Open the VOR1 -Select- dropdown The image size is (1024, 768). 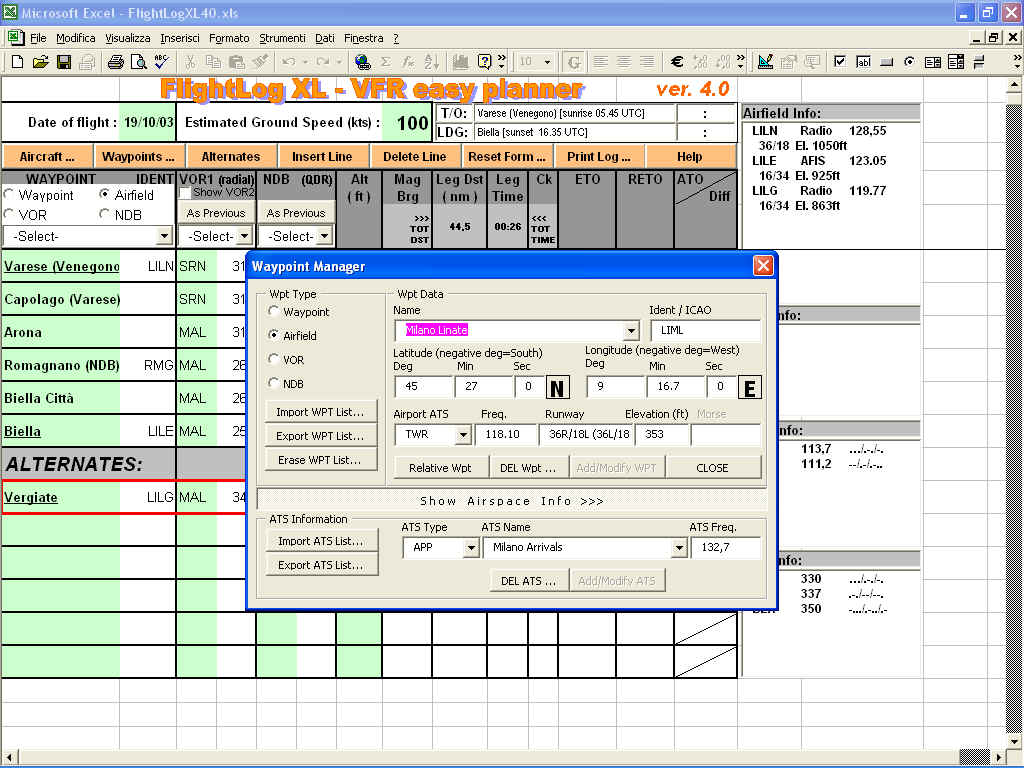[244, 236]
